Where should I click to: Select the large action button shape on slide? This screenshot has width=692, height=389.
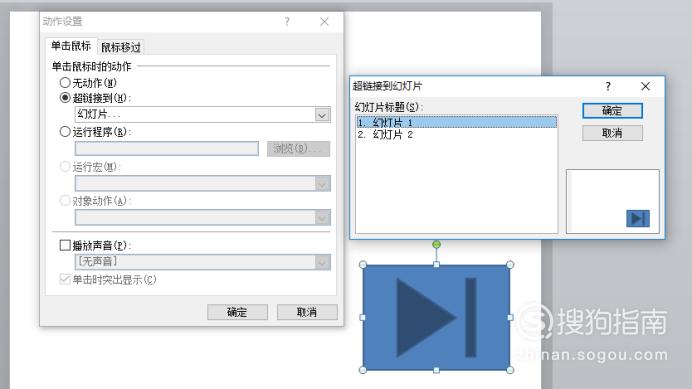tap(436, 317)
